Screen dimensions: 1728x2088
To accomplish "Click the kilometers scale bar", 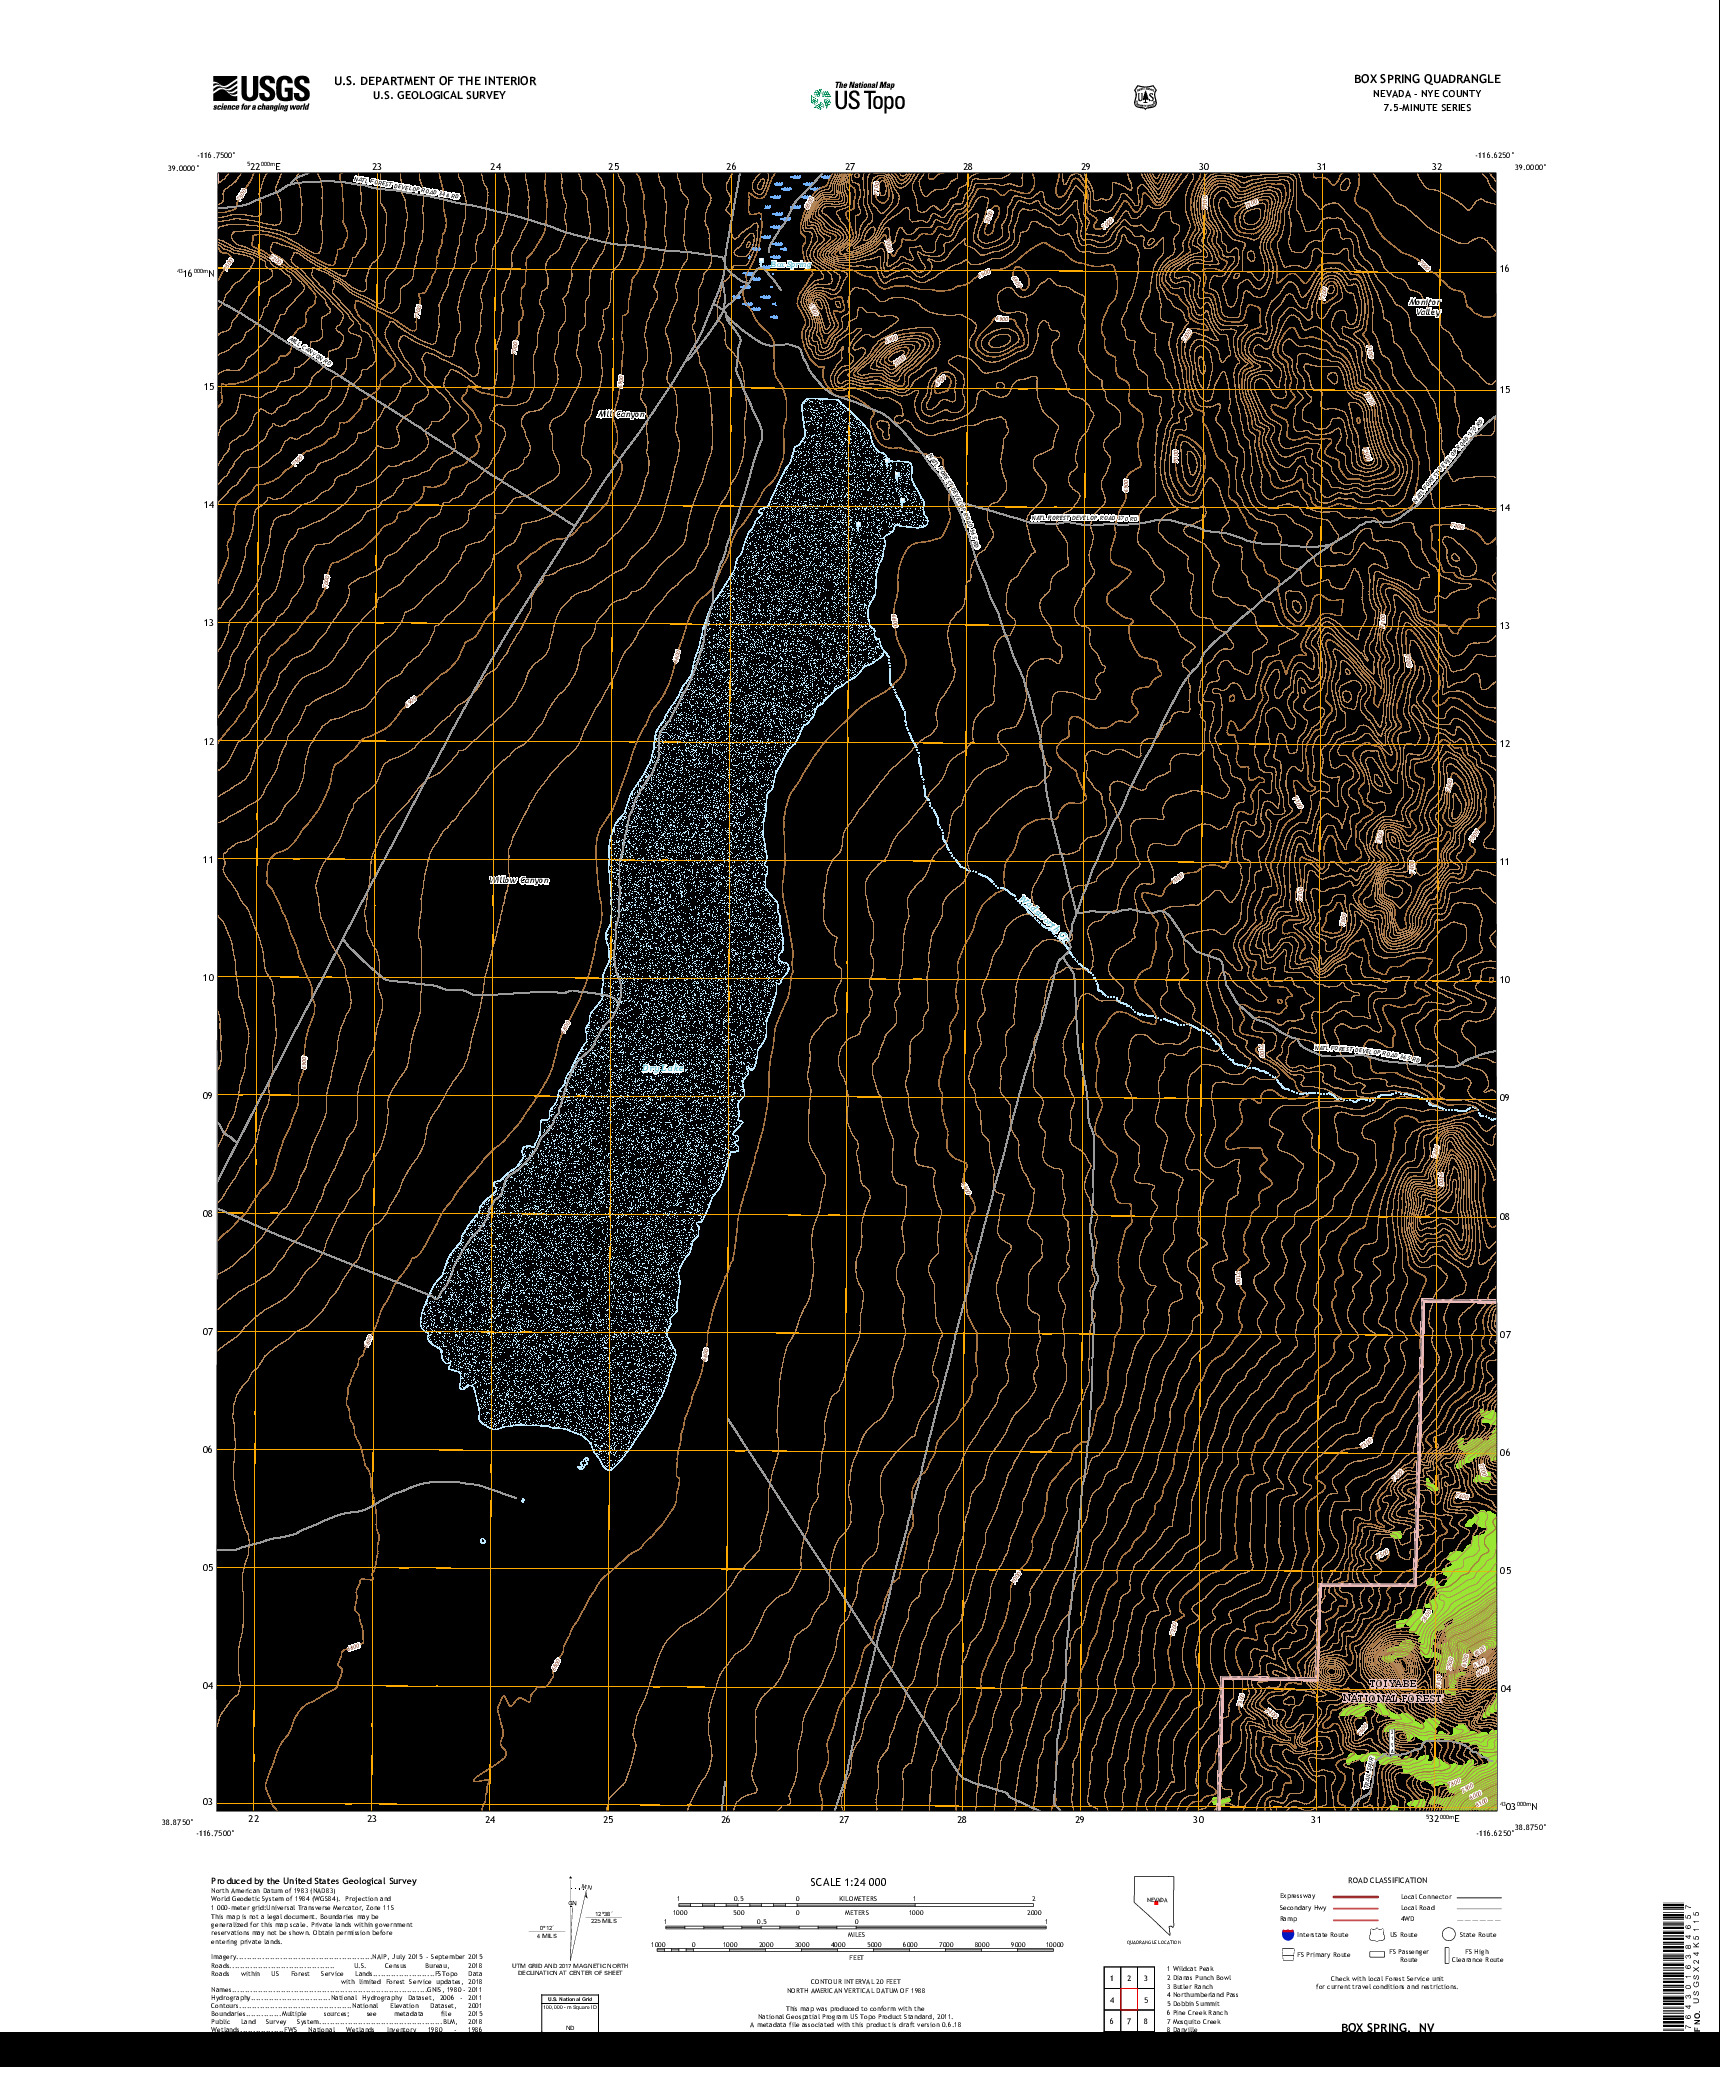I will [x=856, y=1905].
